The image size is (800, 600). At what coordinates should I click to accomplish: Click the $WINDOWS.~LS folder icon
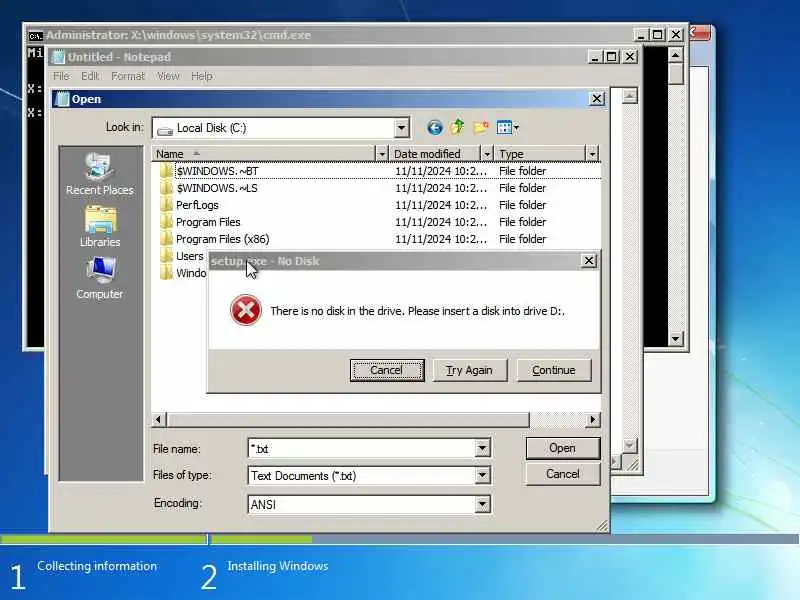coord(165,188)
